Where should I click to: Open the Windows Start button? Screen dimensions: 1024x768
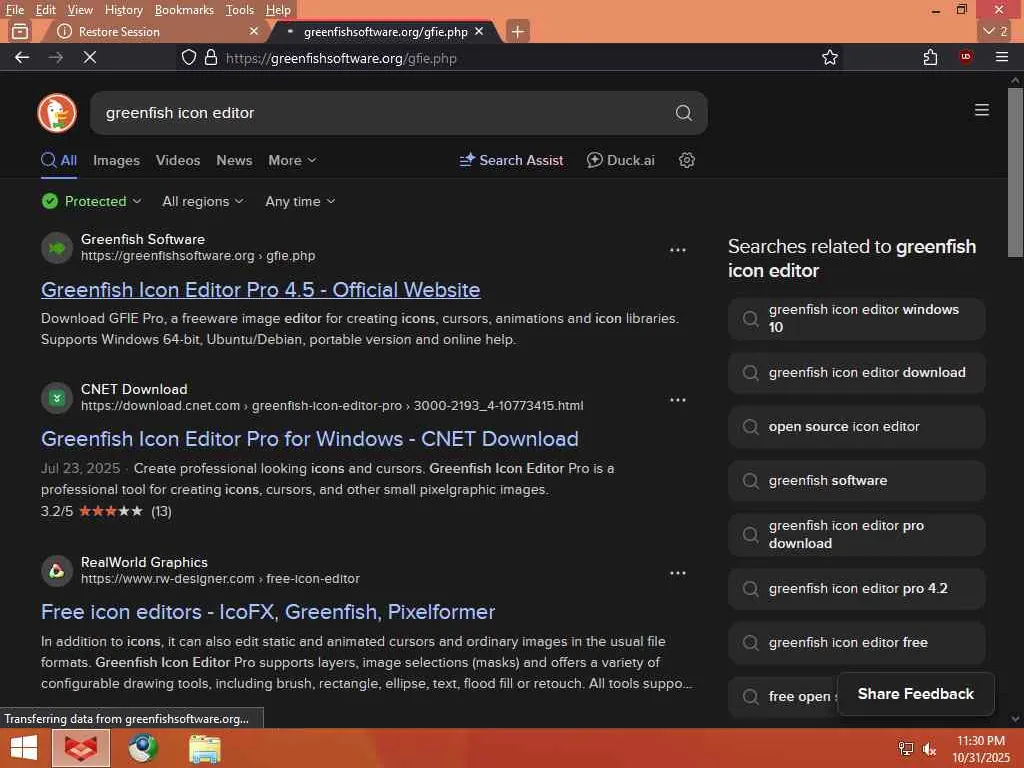24,748
